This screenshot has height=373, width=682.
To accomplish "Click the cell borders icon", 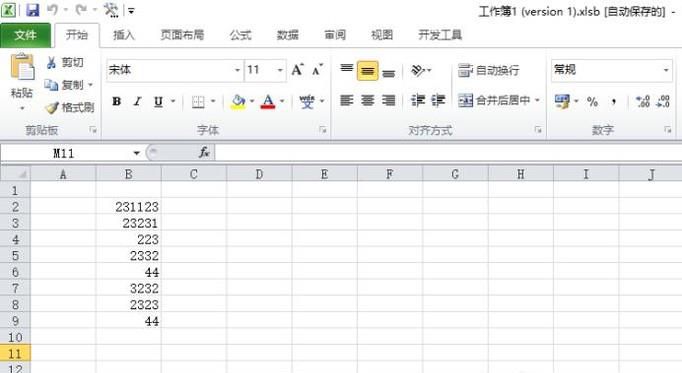I will [x=198, y=102].
